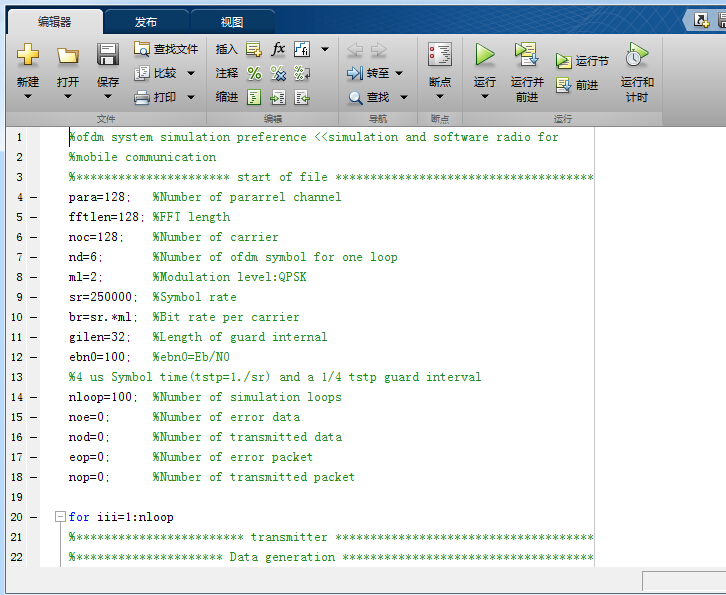
Task: Click code text 'nloop=100;'
Action: (103, 397)
